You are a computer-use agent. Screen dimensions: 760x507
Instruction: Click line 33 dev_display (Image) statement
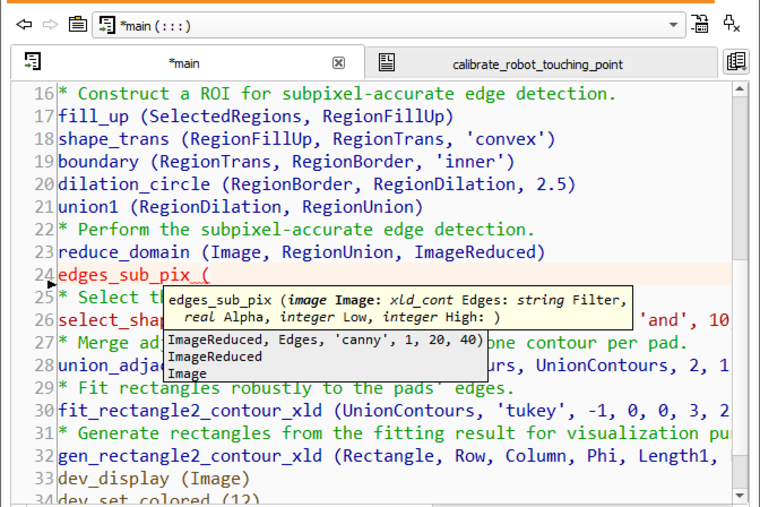(x=154, y=479)
